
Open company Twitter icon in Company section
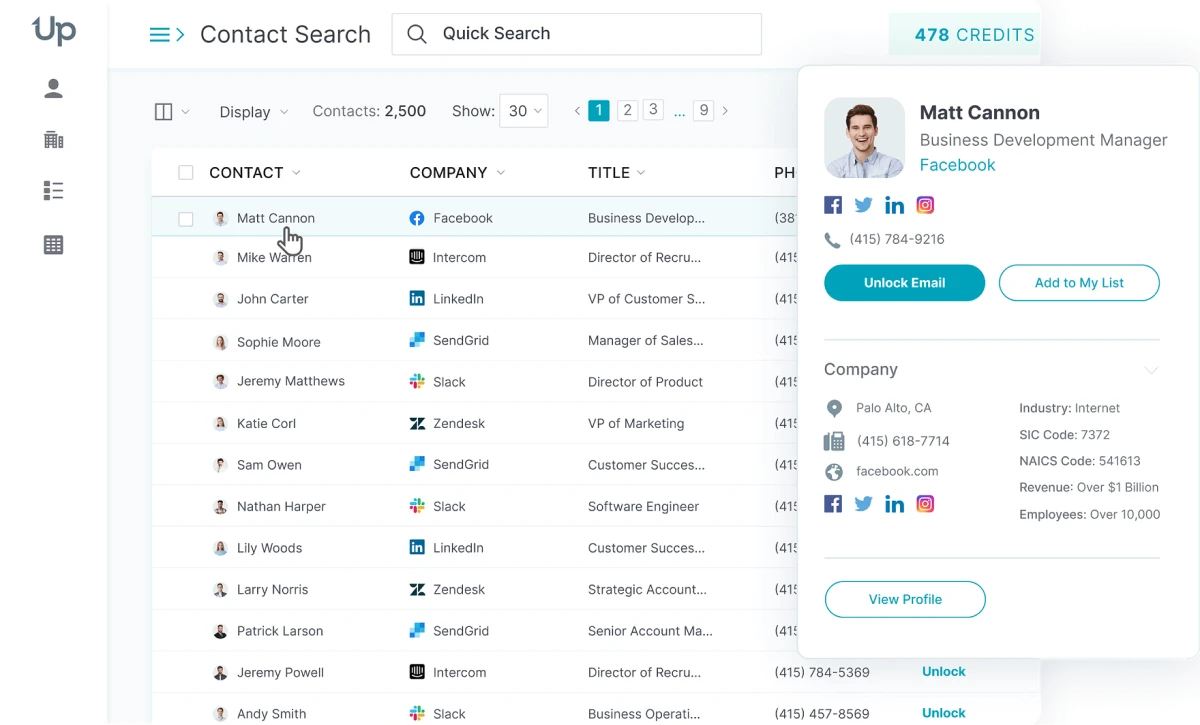[864, 504]
